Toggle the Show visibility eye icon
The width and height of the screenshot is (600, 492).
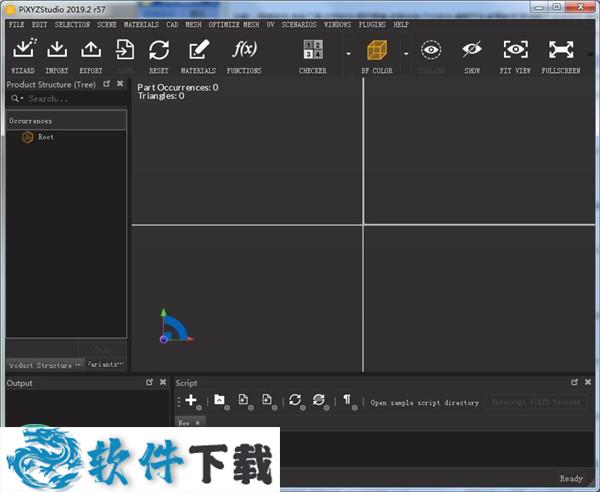click(x=472, y=50)
